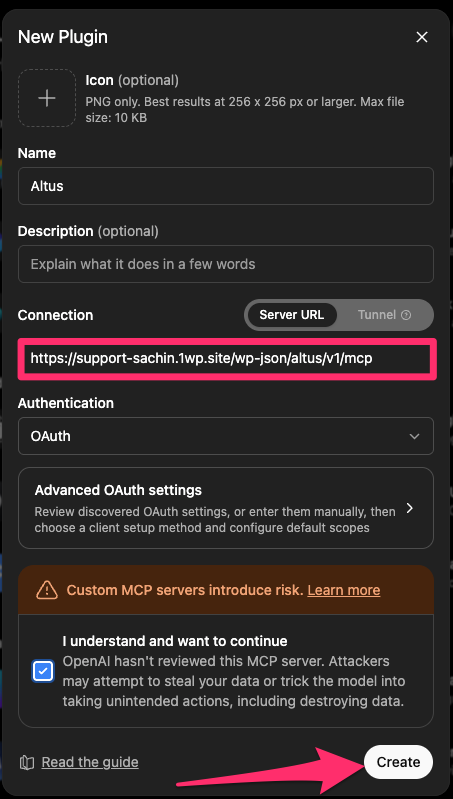The image size is (453, 799).
Task: Click Custom MCP servers introduce risk text
Action: point(185,590)
